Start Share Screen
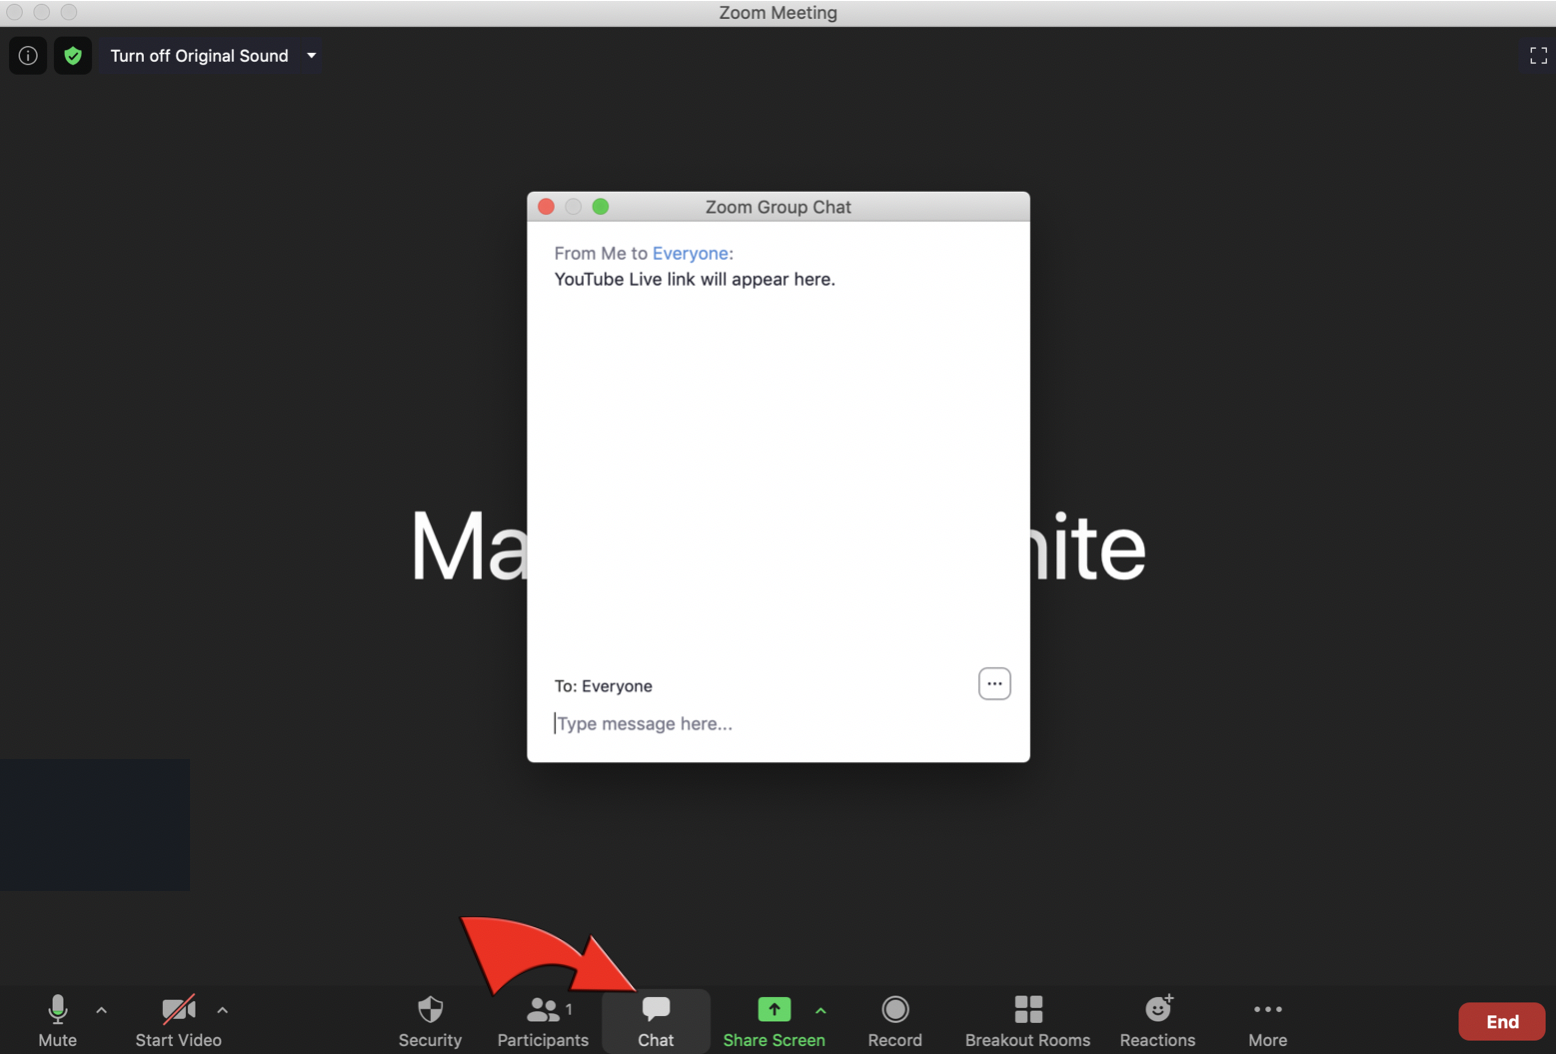 pos(774,1021)
